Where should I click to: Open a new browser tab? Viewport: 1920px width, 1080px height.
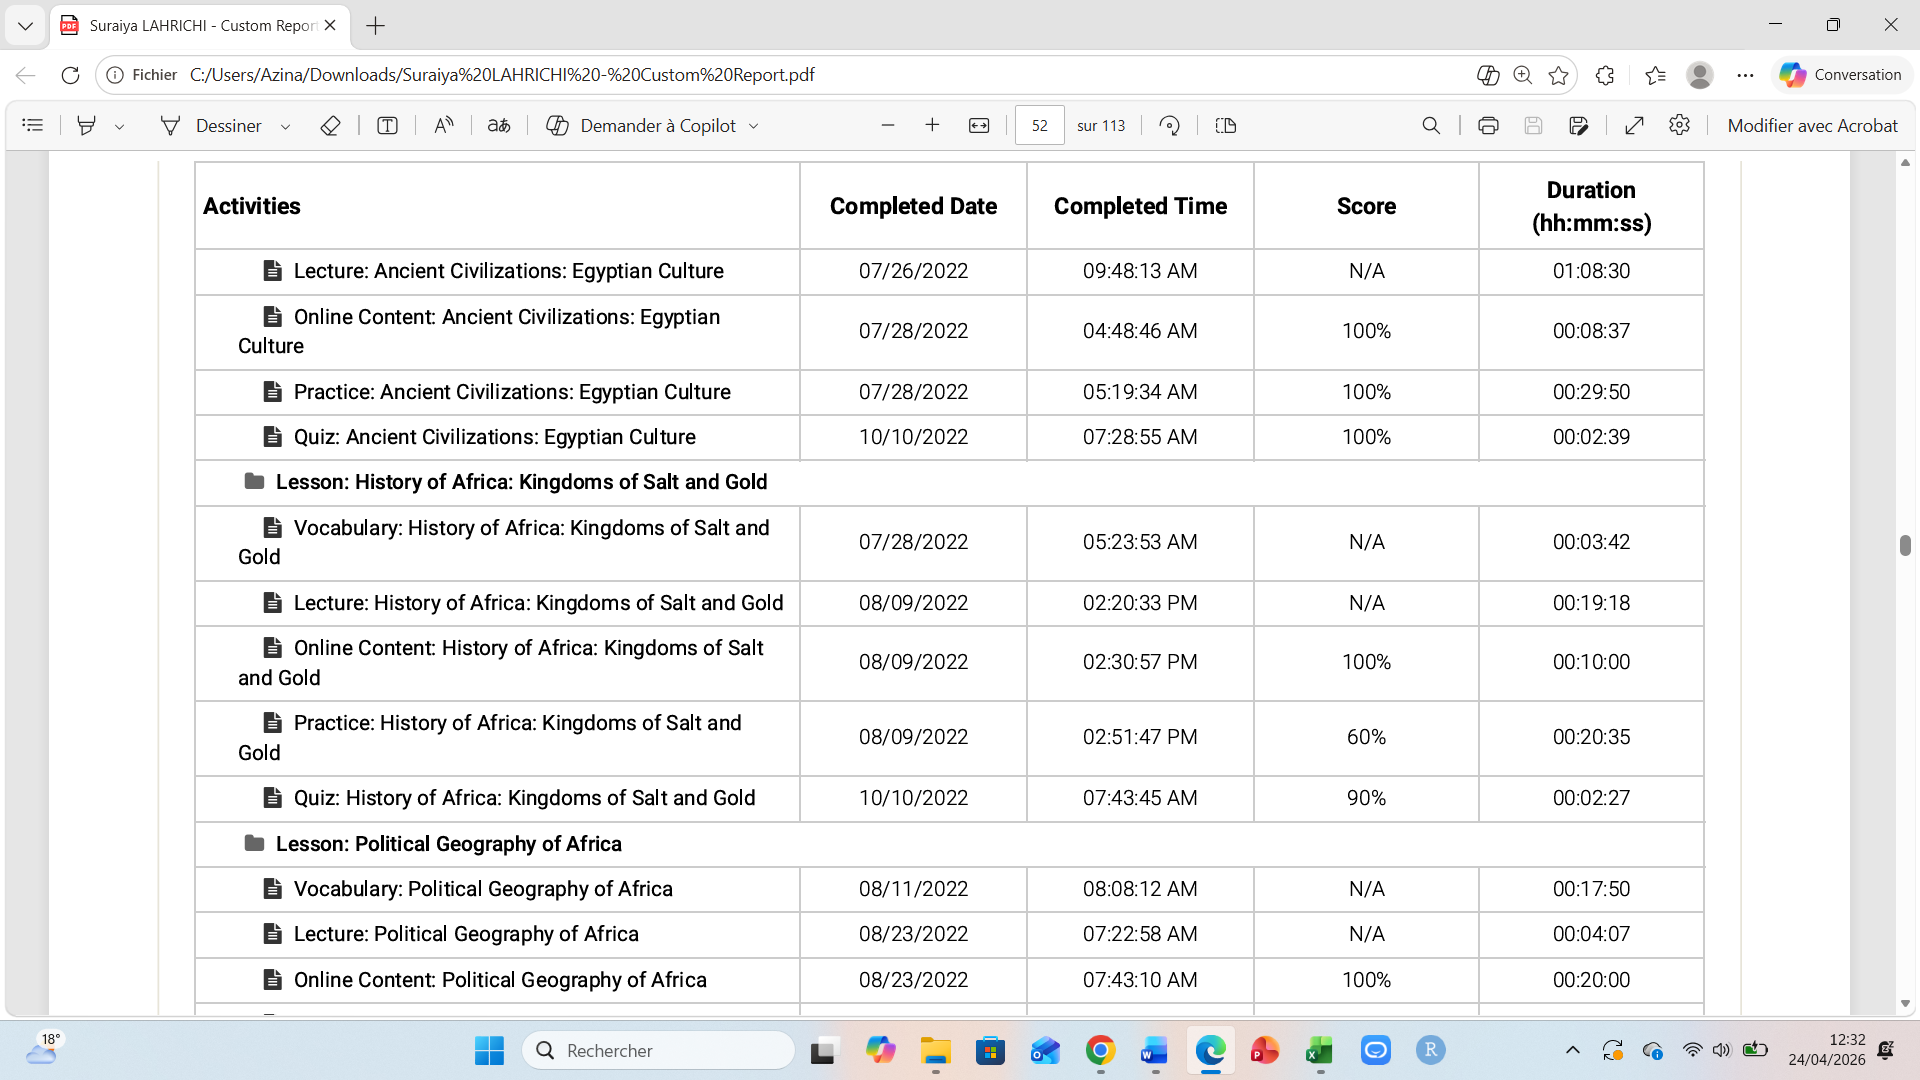pyautogui.click(x=376, y=26)
